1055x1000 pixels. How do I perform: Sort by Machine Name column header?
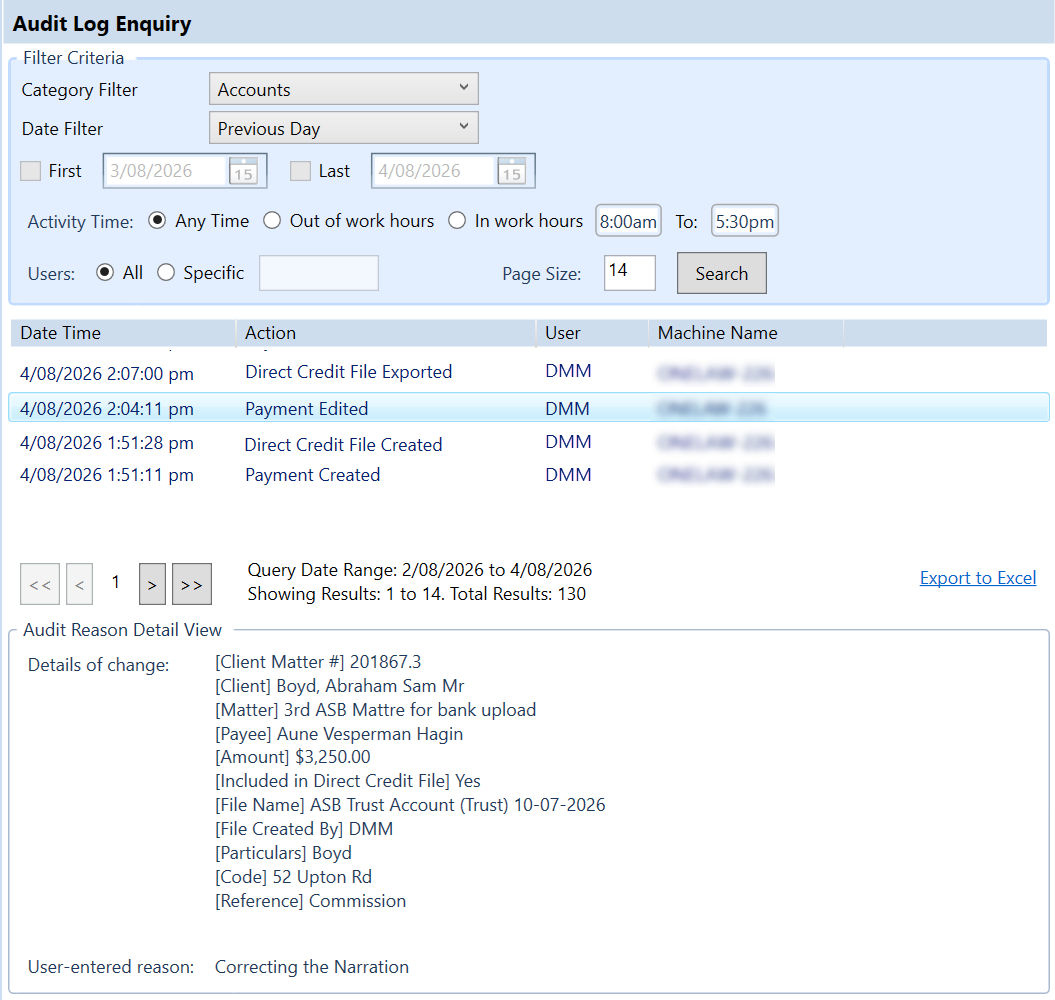[745, 333]
